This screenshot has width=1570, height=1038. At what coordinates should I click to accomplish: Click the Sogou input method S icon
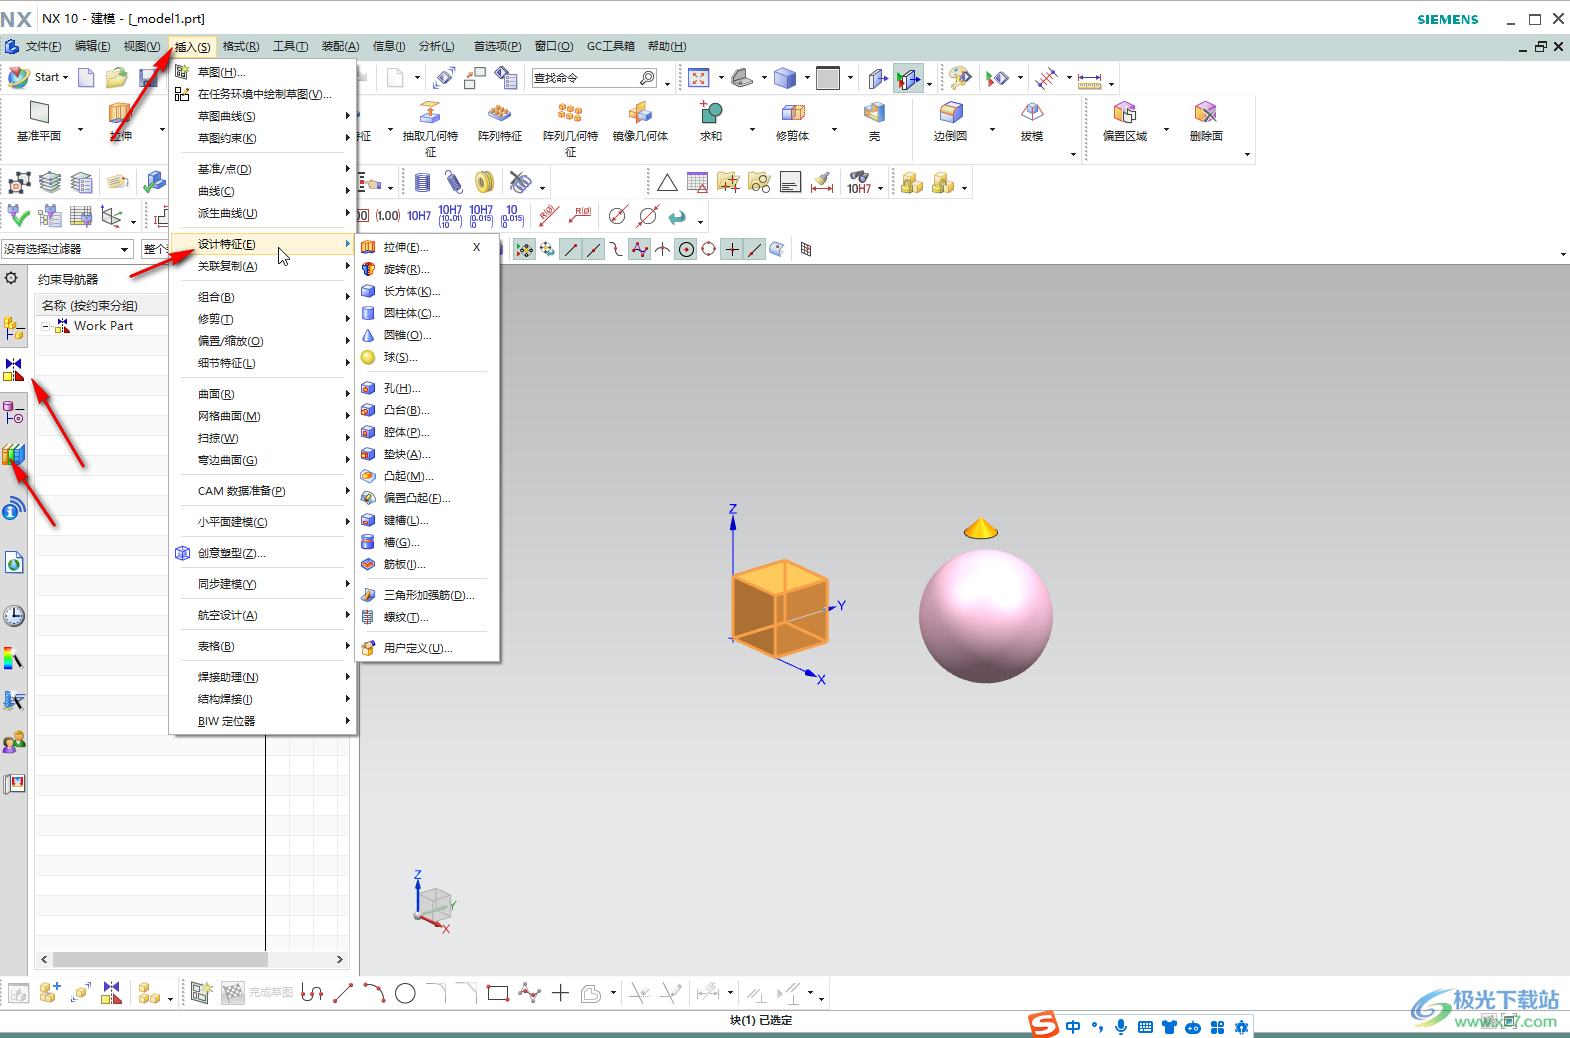click(x=1043, y=1025)
